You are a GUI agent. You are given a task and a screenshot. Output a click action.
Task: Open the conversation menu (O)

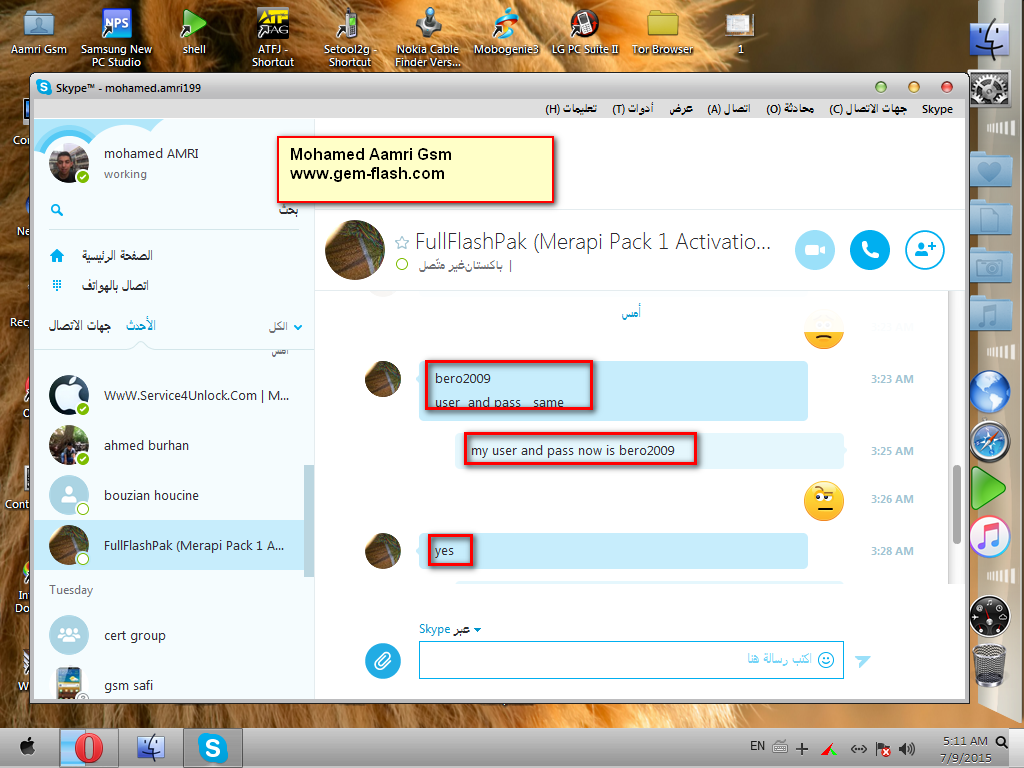click(x=790, y=109)
